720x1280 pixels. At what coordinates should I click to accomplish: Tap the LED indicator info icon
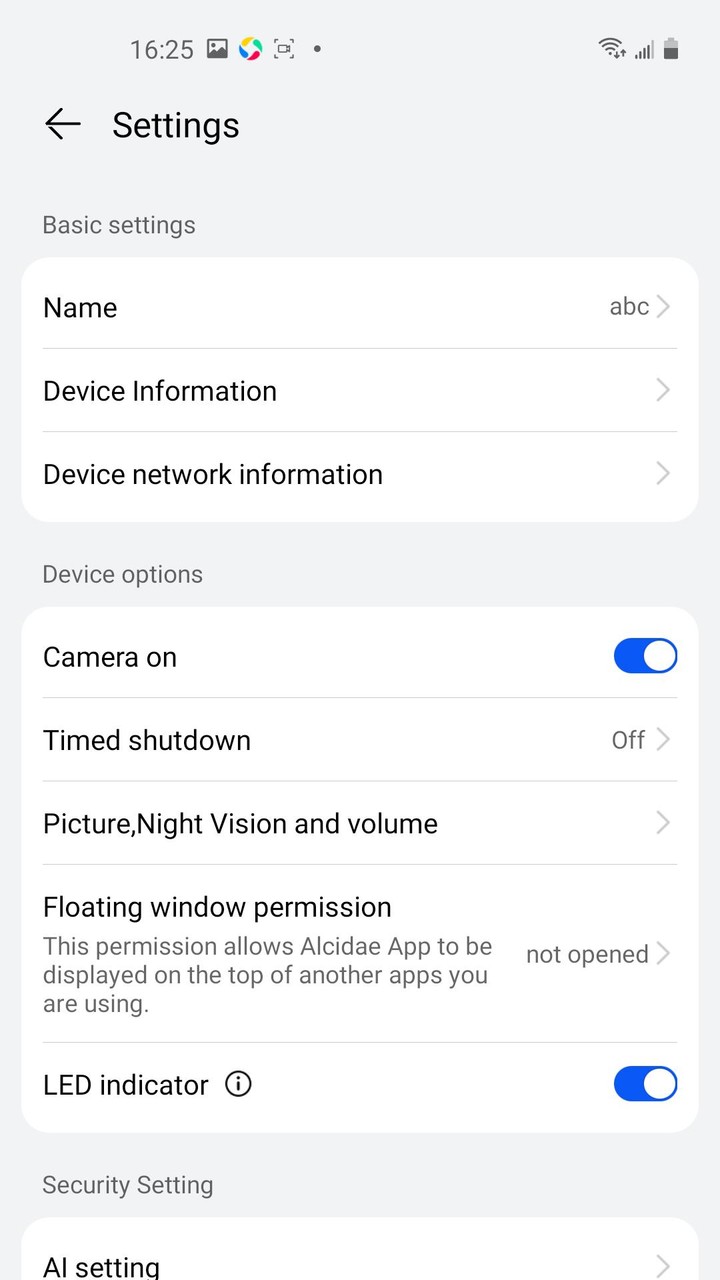coord(238,1084)
